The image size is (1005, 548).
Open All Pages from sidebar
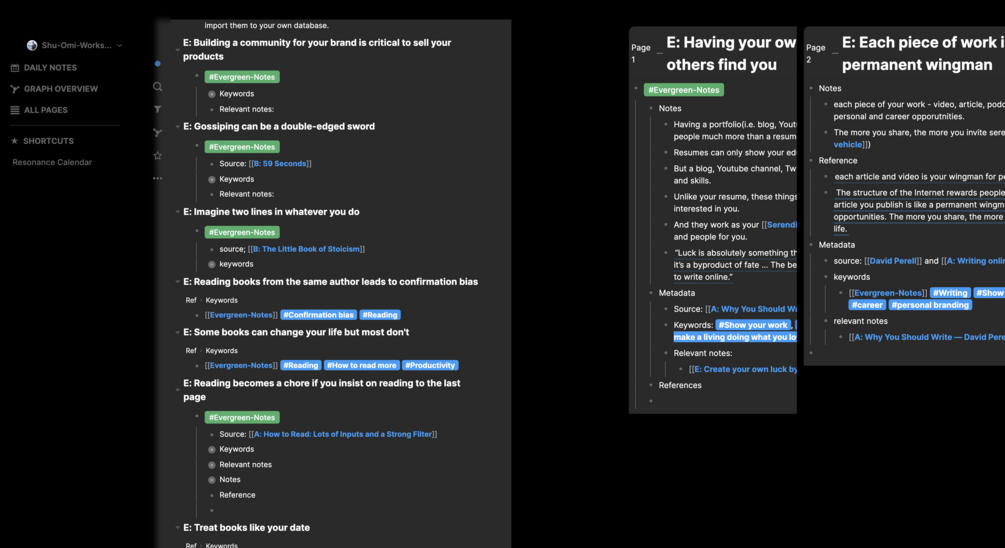(45, 110)
